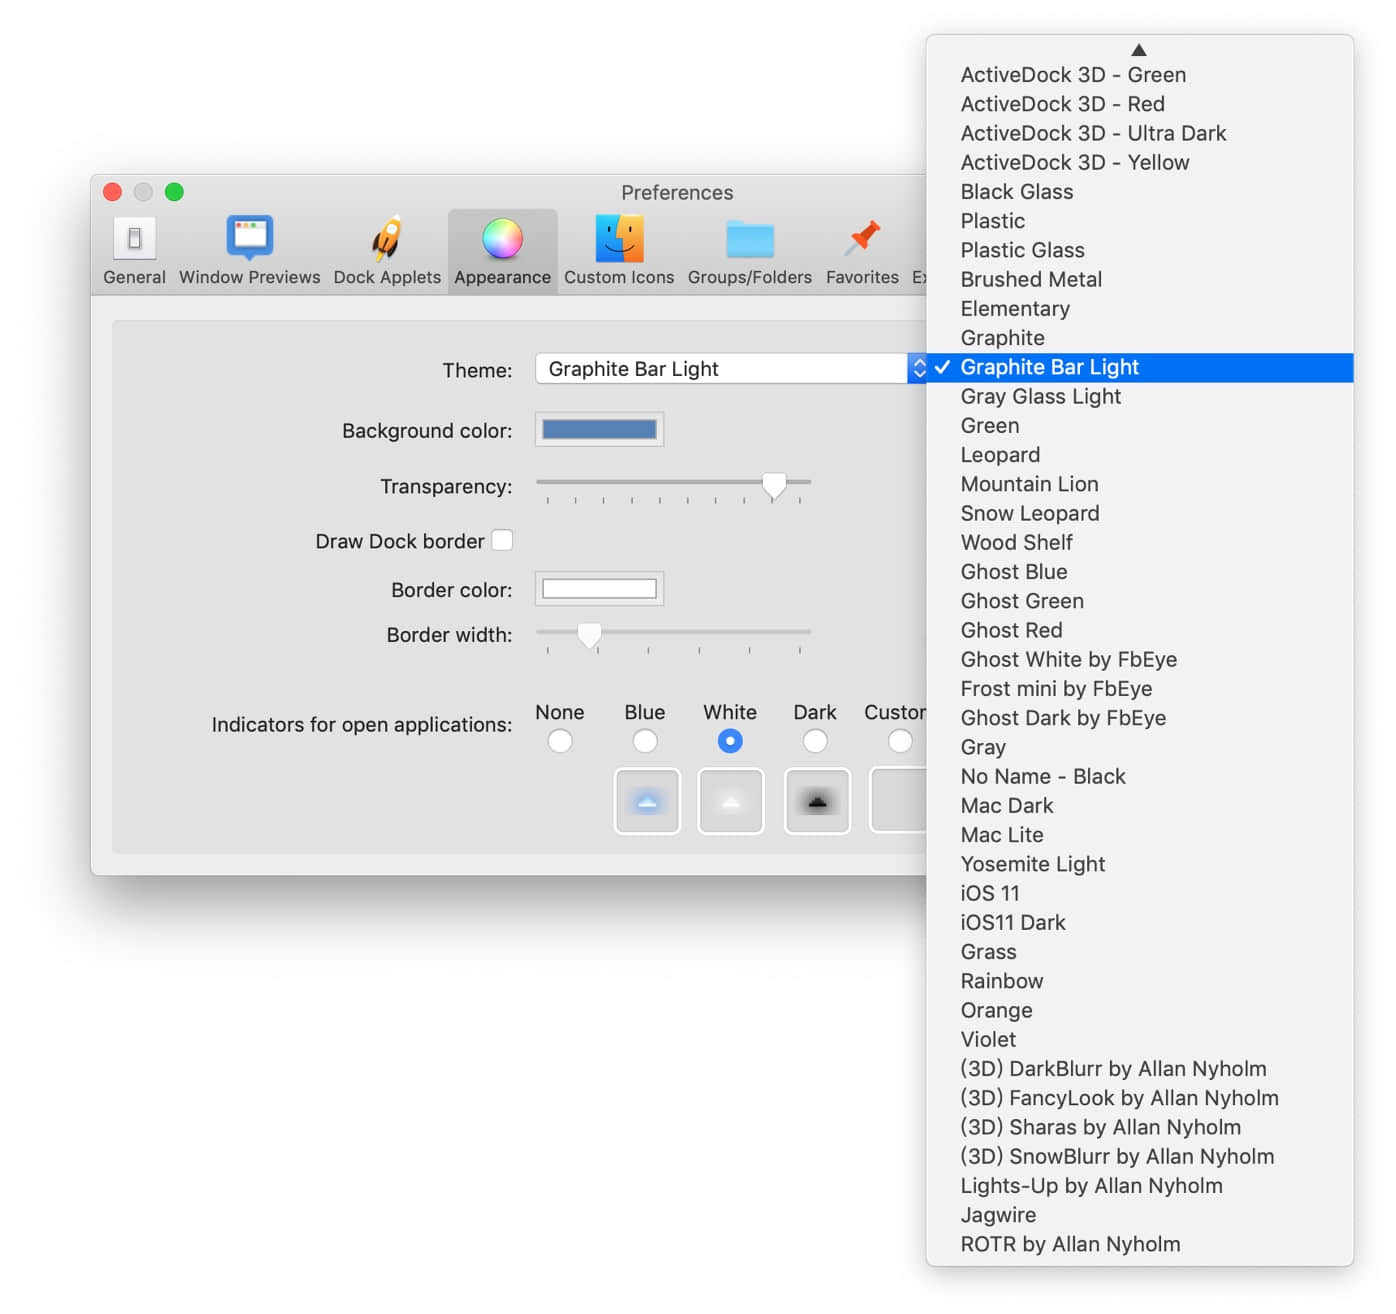This screenshot has width=1396, height=1314.
Task: Click the dark indicator preview thumbnail
Action: click(x=817, y=801)
